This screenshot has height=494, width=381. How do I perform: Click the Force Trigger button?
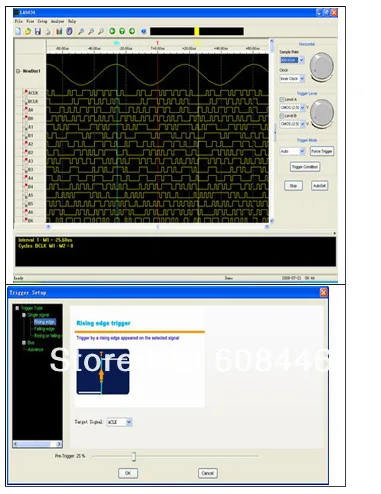(322, 151)
